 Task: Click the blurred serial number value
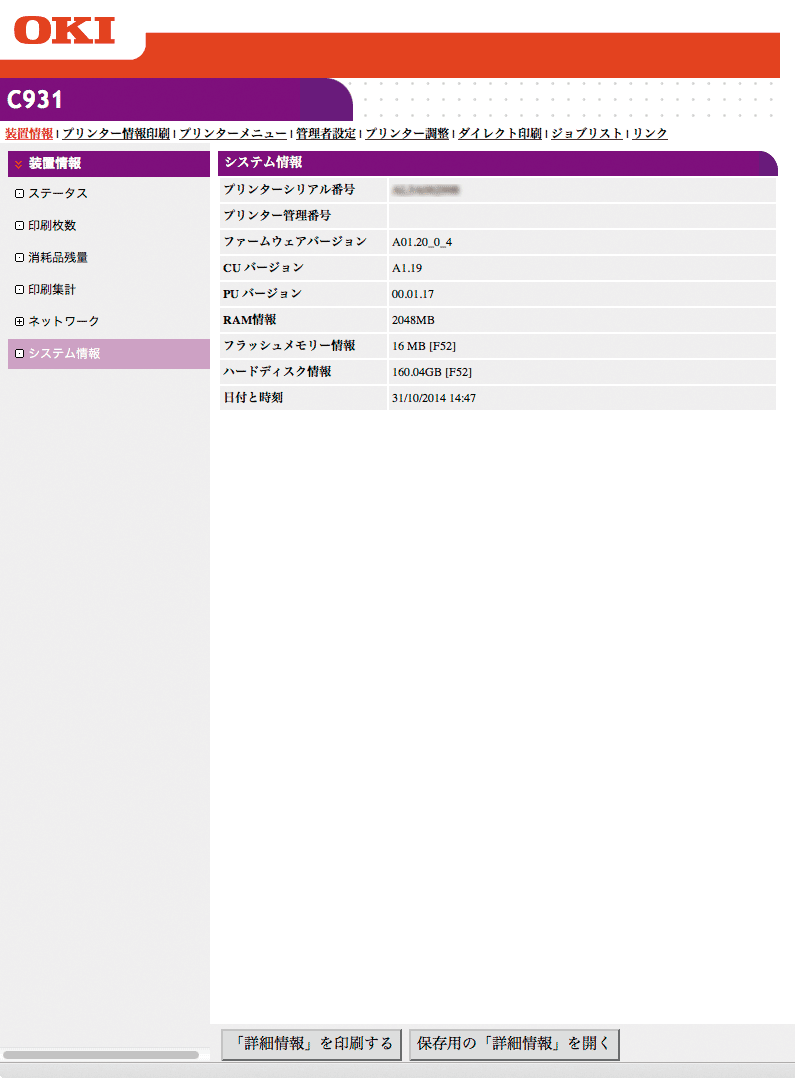coord(425,190)
